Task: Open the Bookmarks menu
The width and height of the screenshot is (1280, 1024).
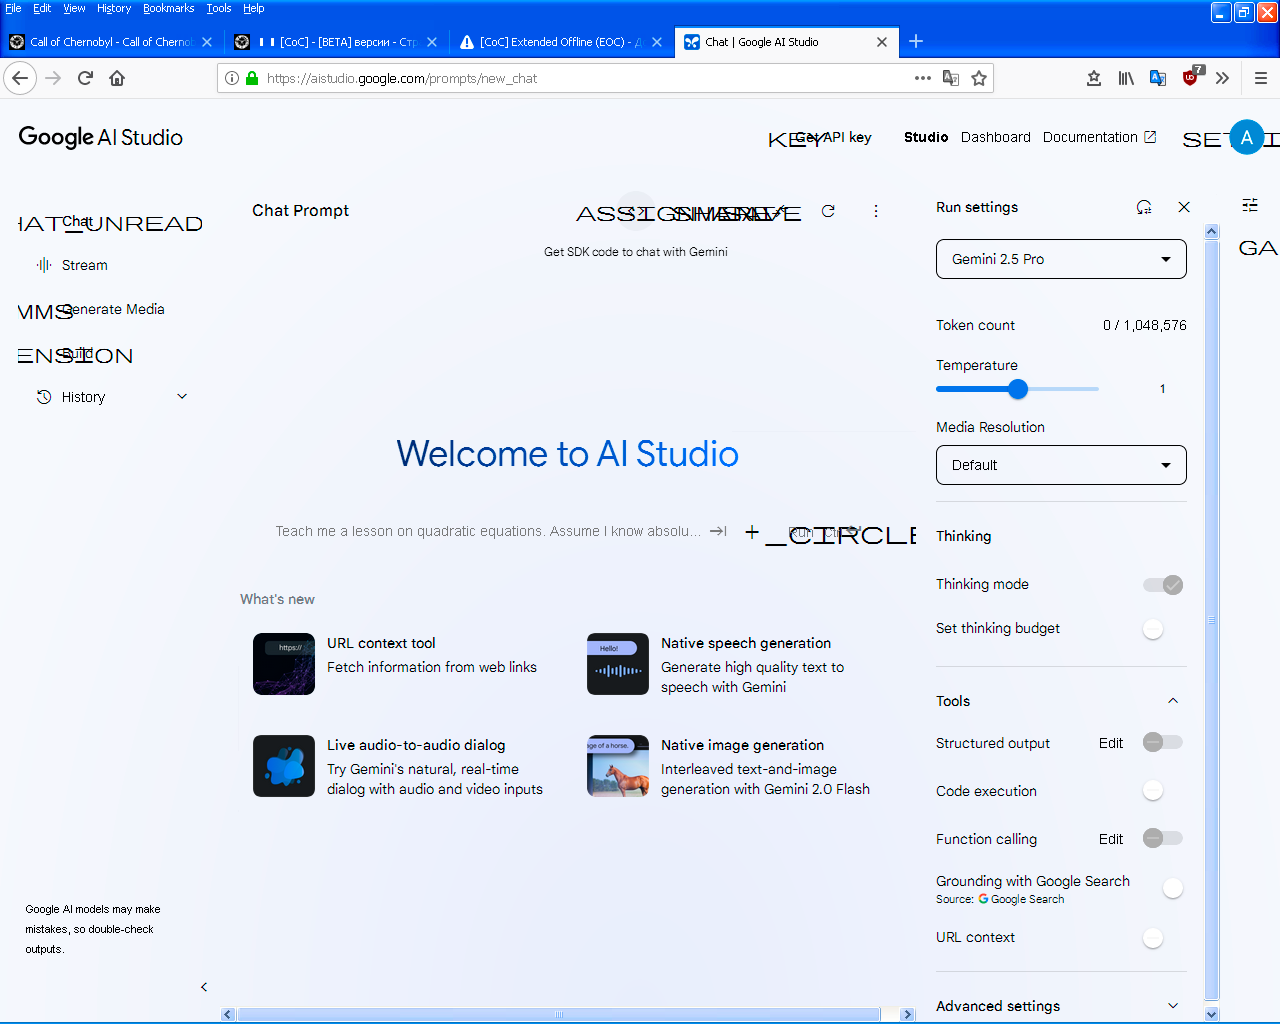Action: (x=168, y=8)
